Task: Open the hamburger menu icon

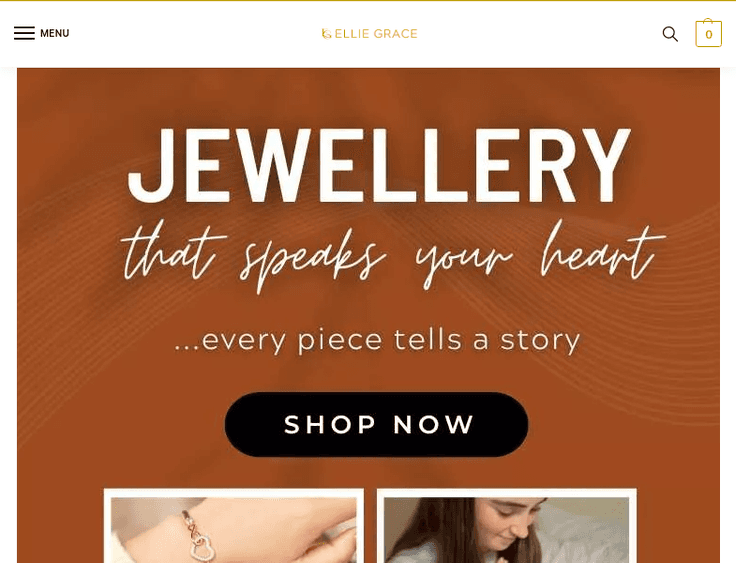Action: click(24, 33)
